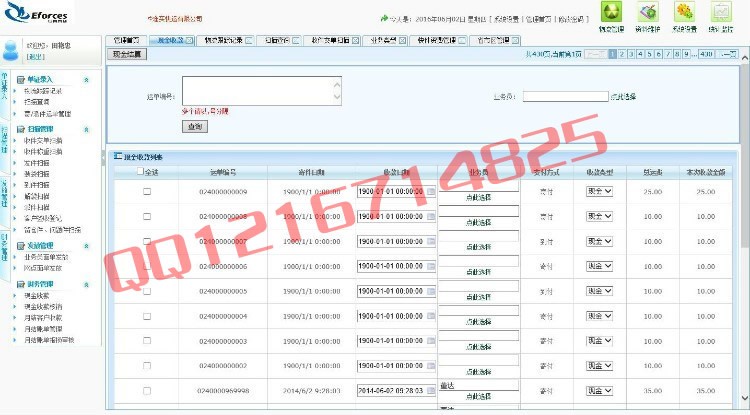Click the list icon beside the table title
Screen dimensions: 750x415
118,156
